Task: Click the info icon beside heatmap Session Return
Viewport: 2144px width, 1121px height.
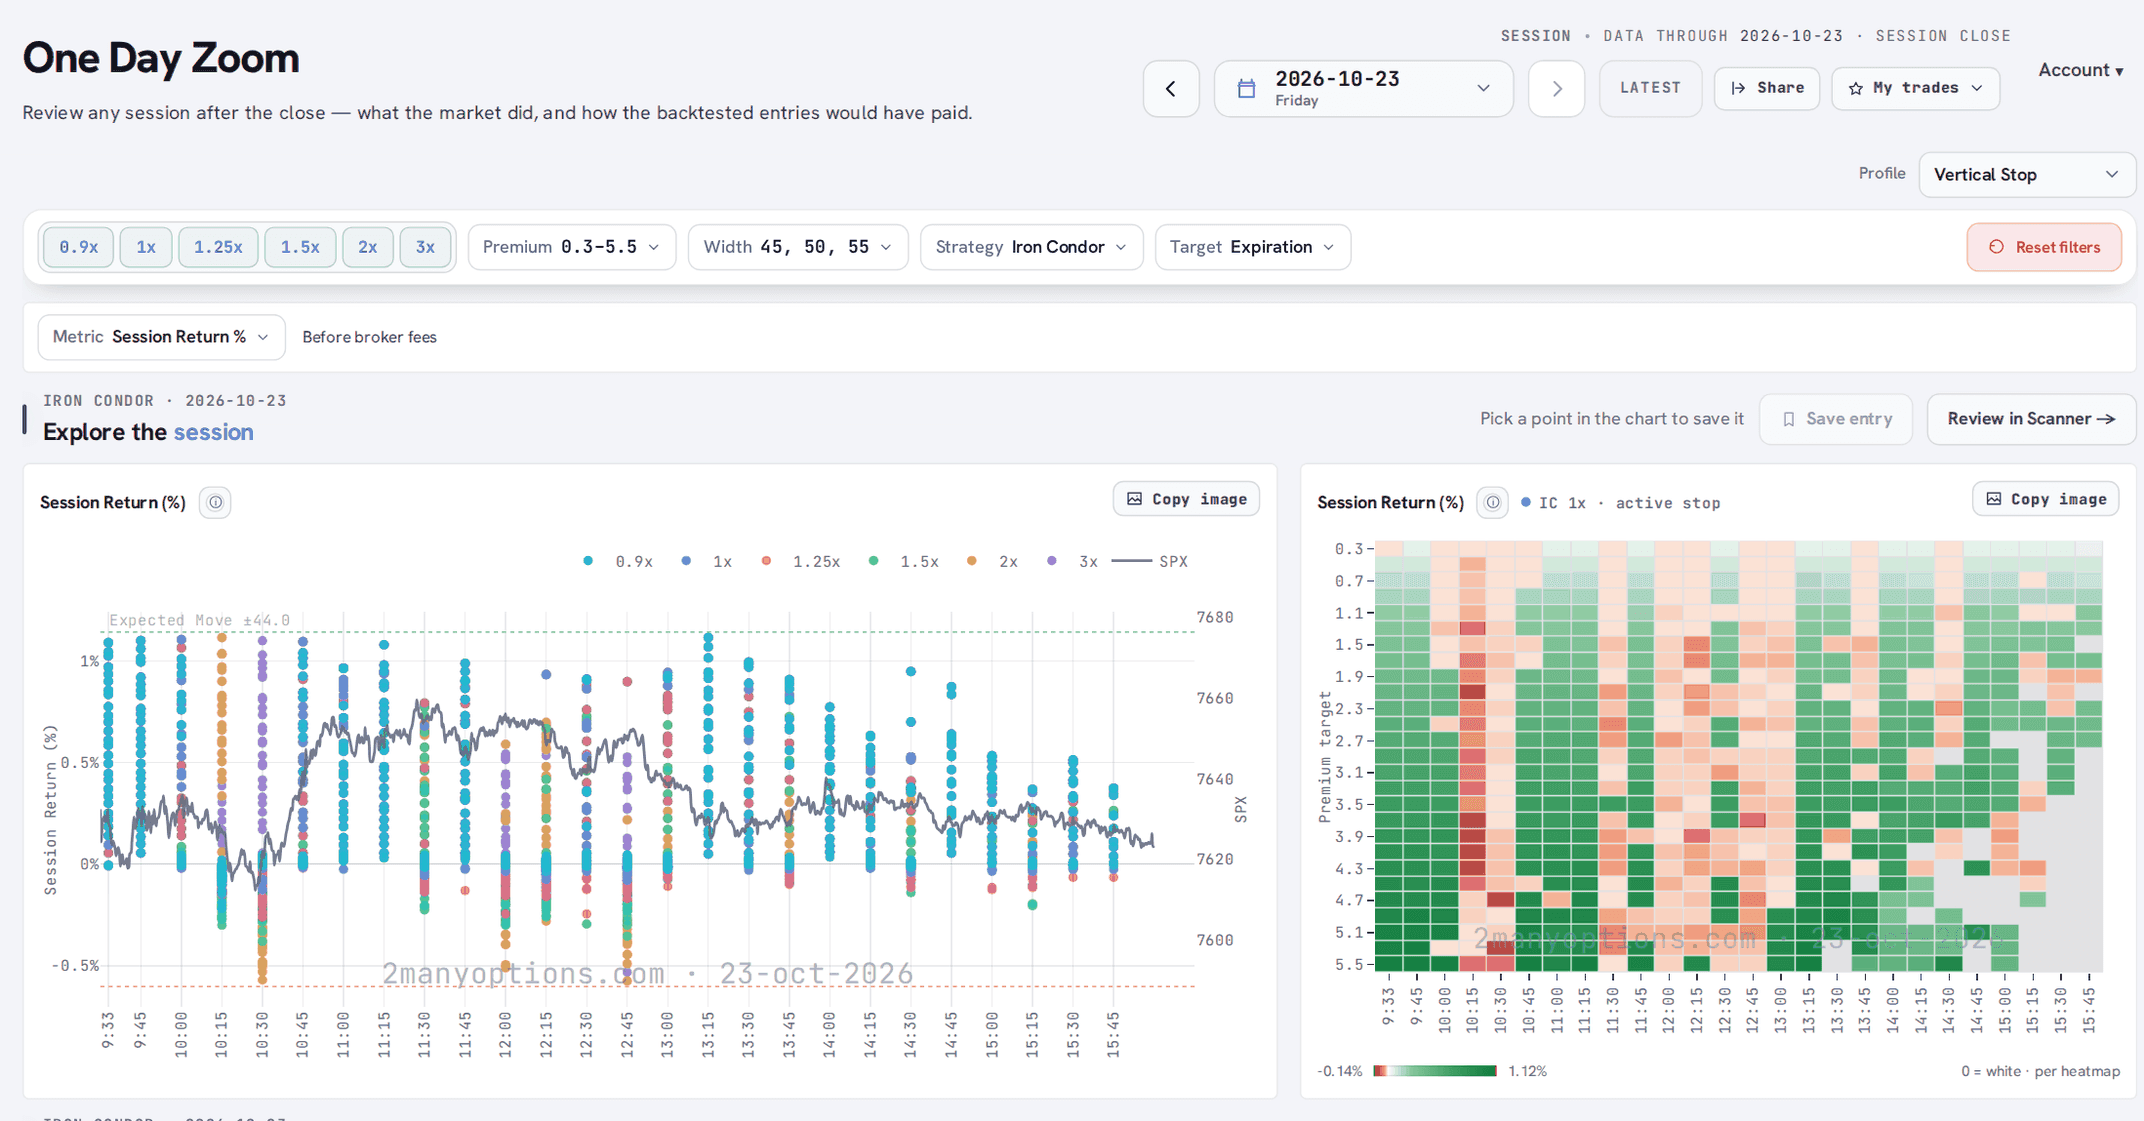Action: click(1492, 502)
